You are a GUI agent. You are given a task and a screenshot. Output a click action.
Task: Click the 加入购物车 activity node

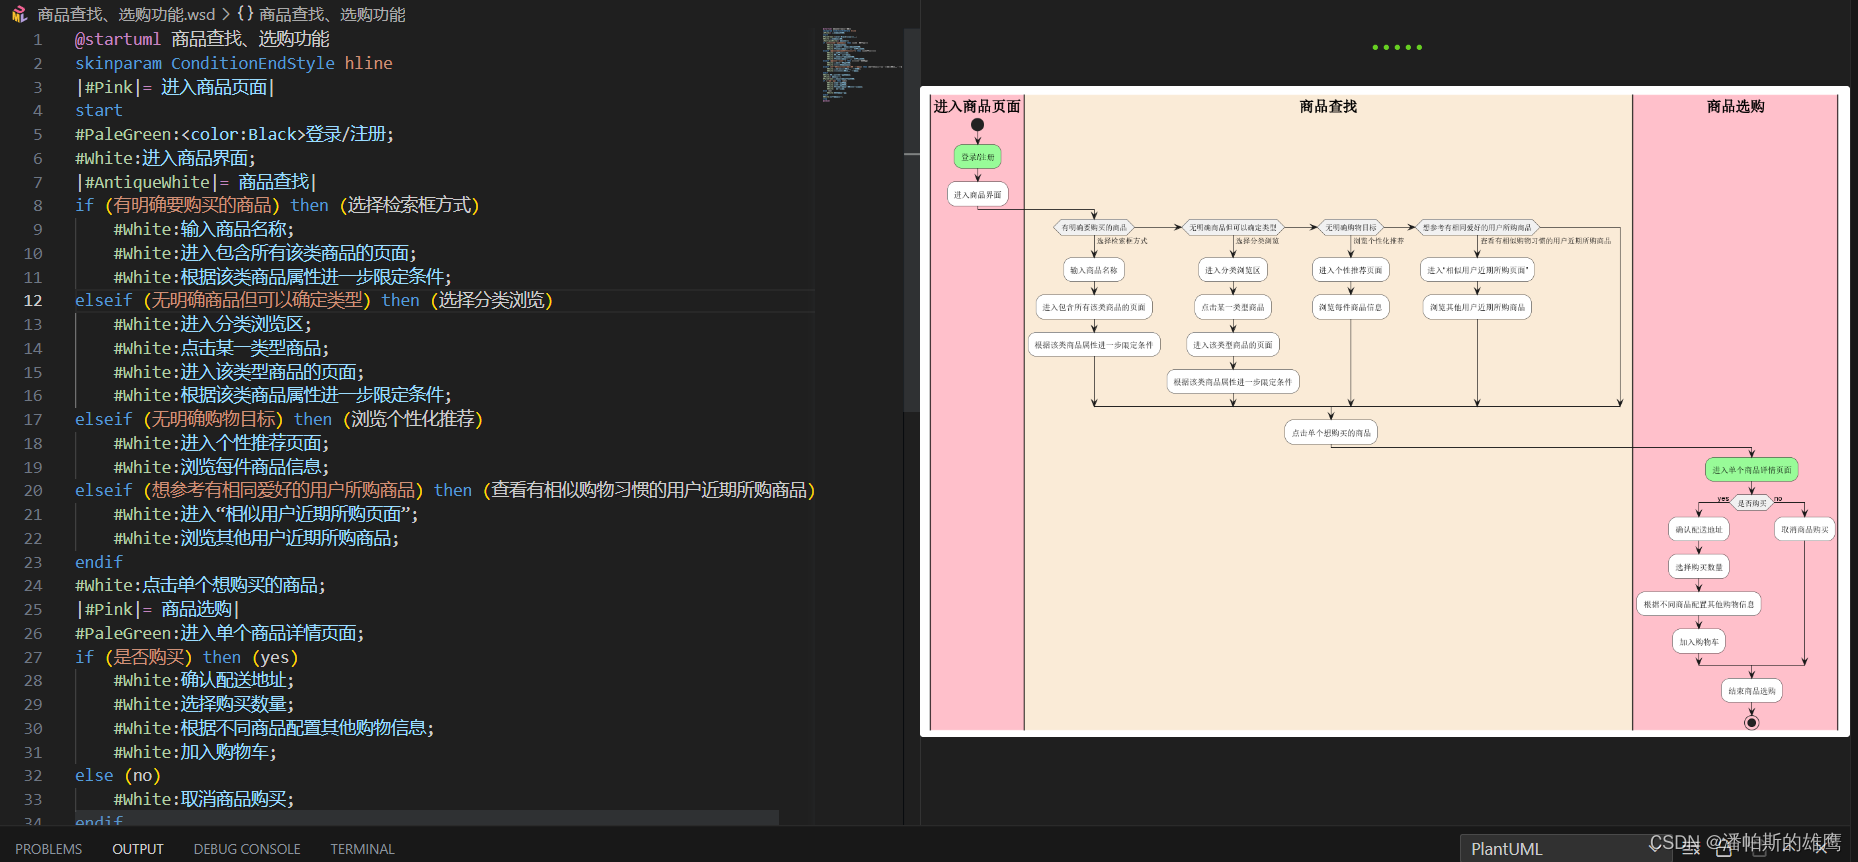pos(1699,642)
